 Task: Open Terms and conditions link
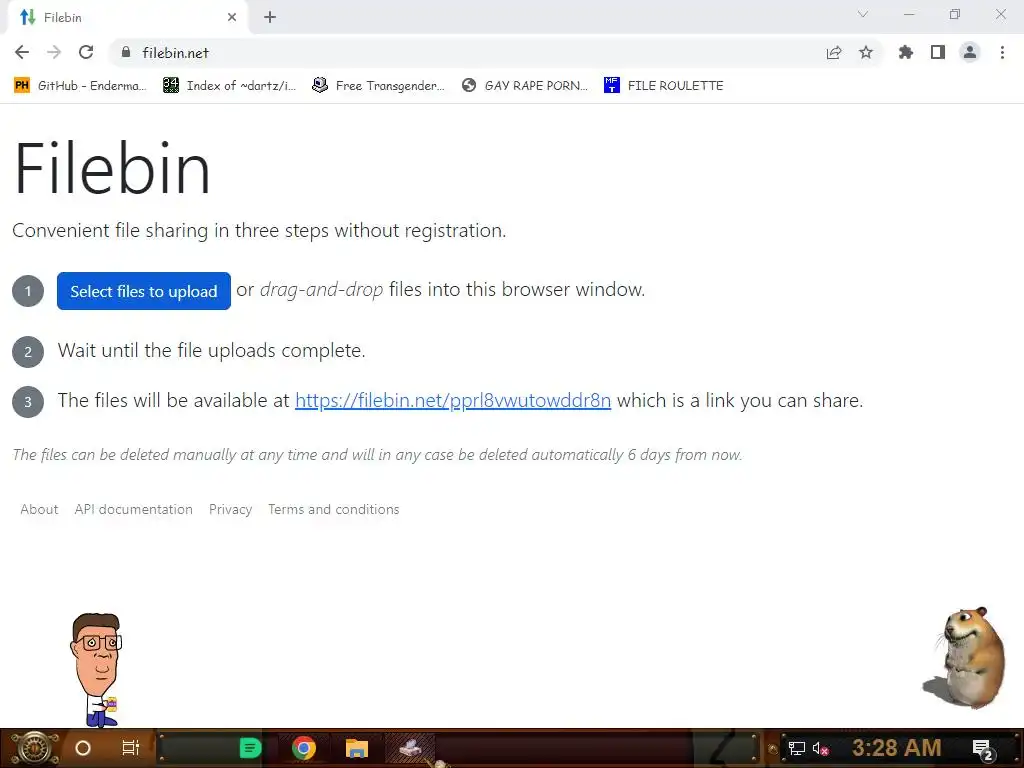click(334, 509)
